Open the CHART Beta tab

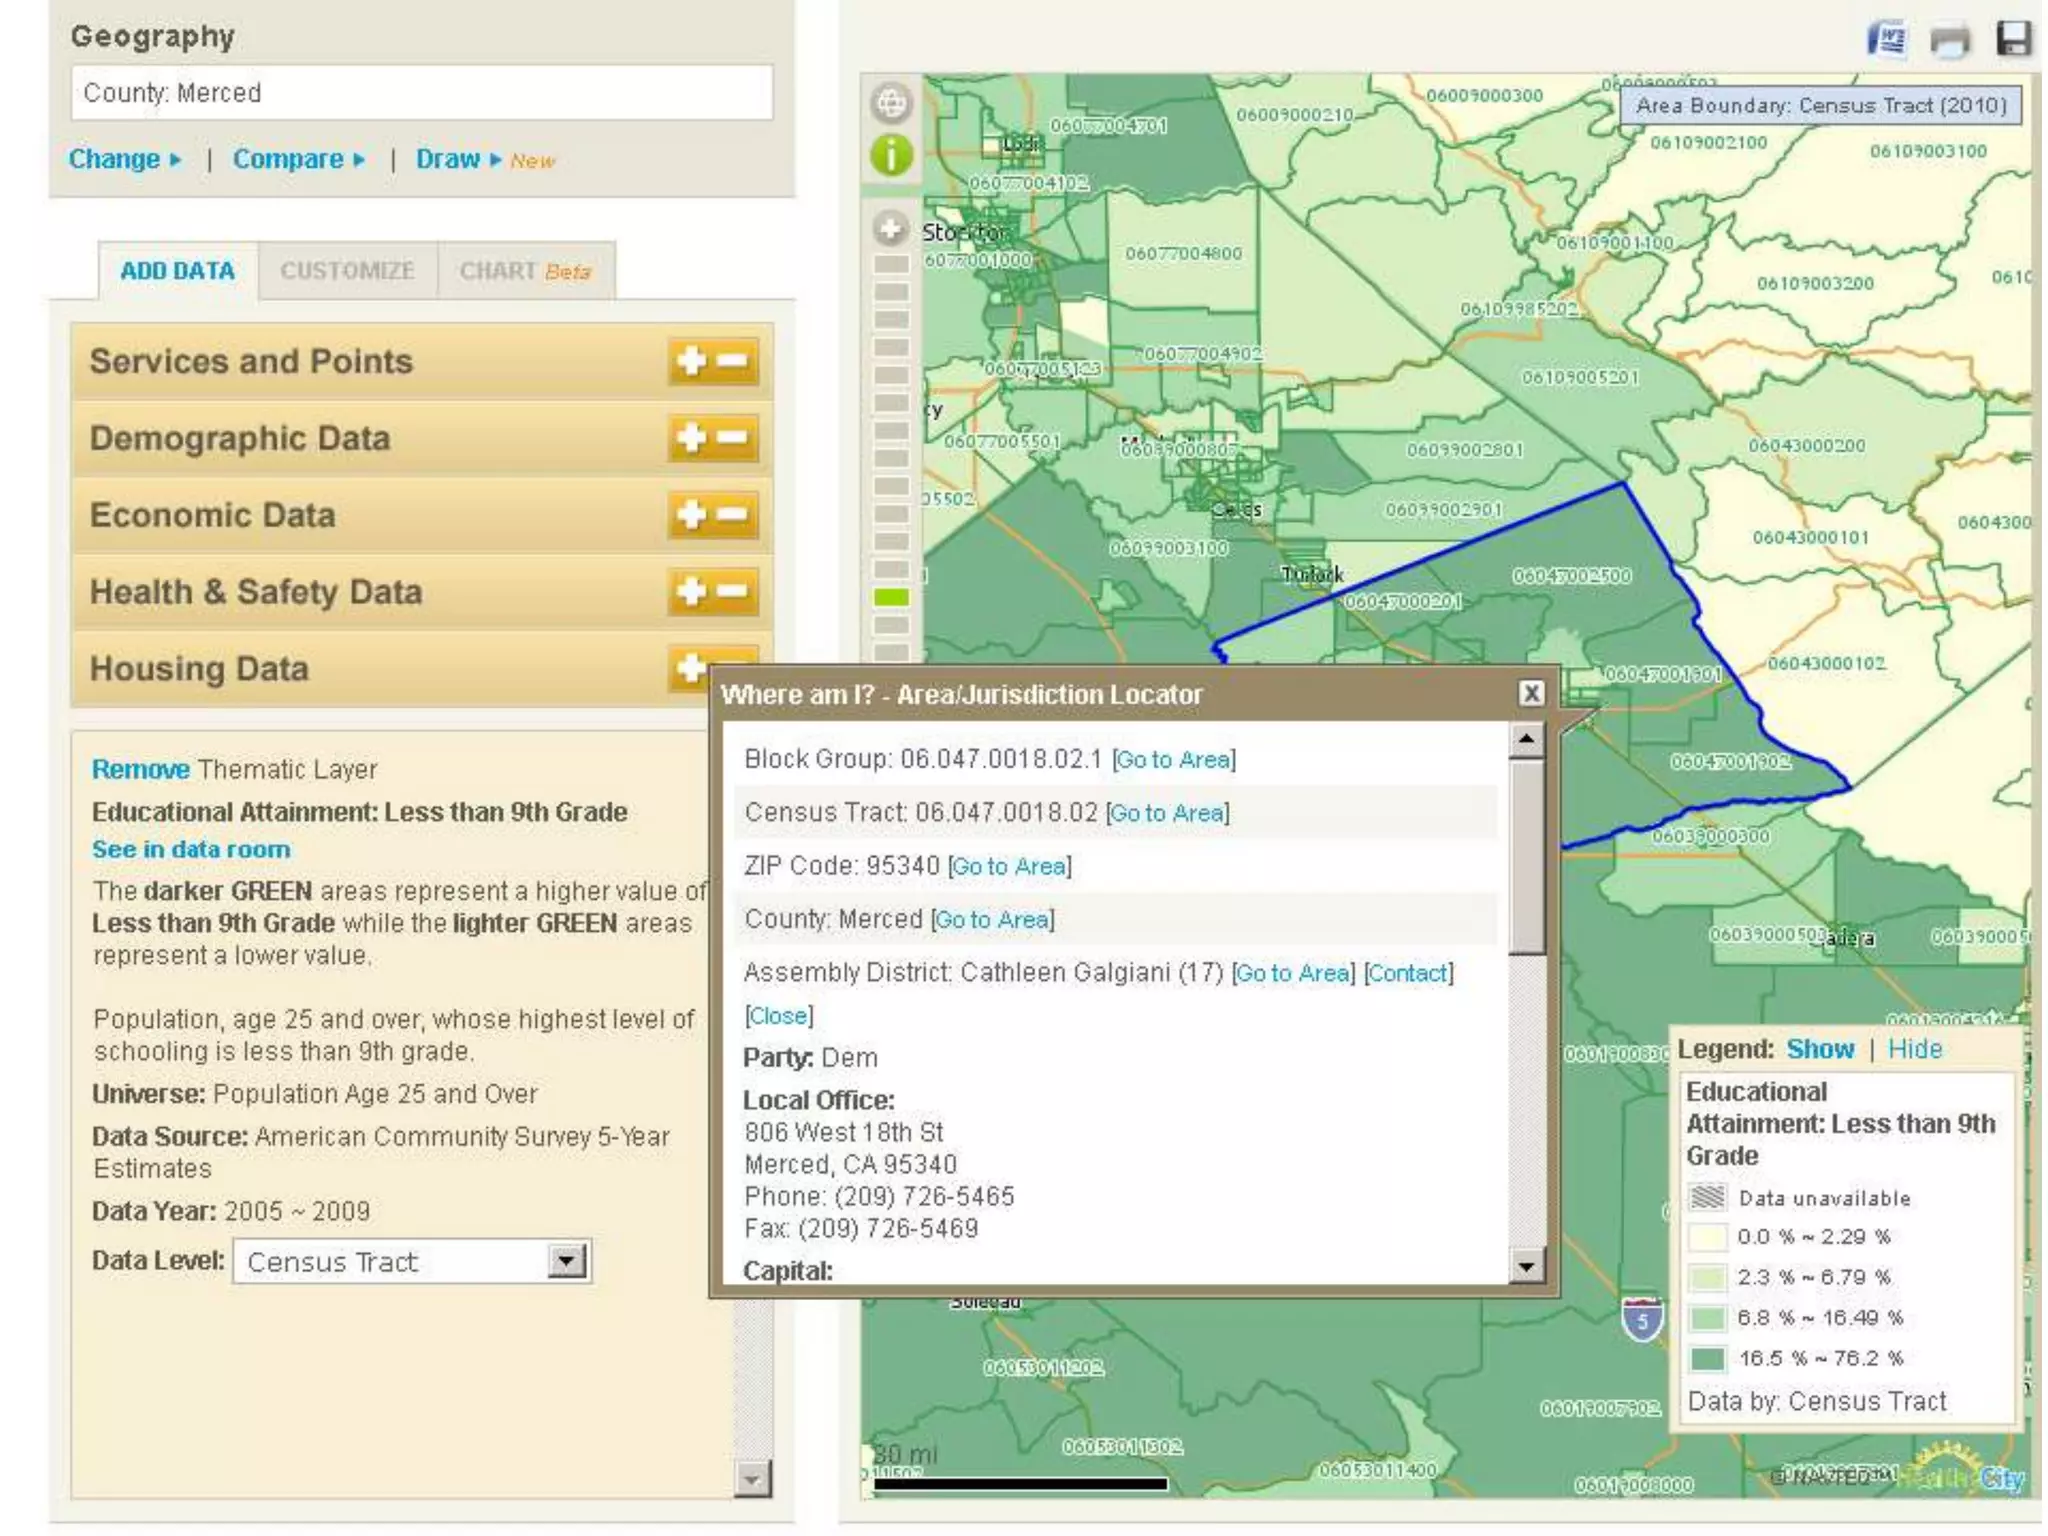(x=525, y=271)
